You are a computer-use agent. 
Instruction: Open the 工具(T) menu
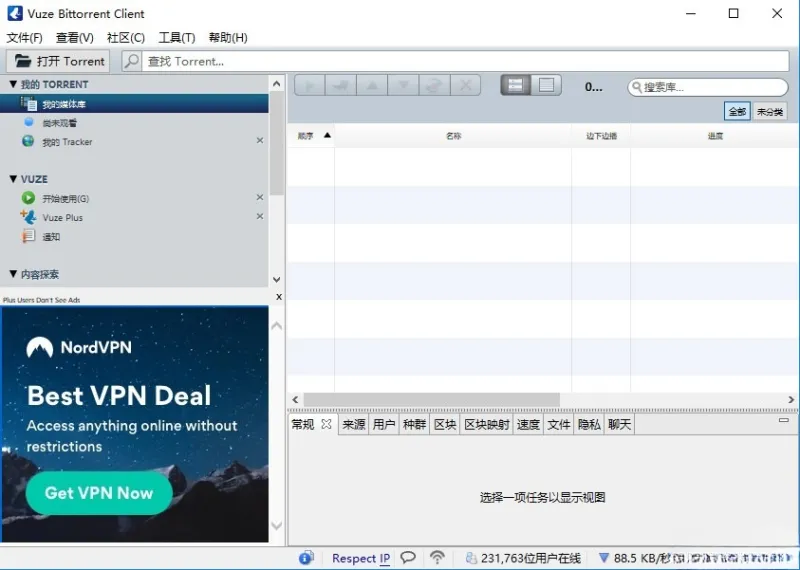[177, 37]
